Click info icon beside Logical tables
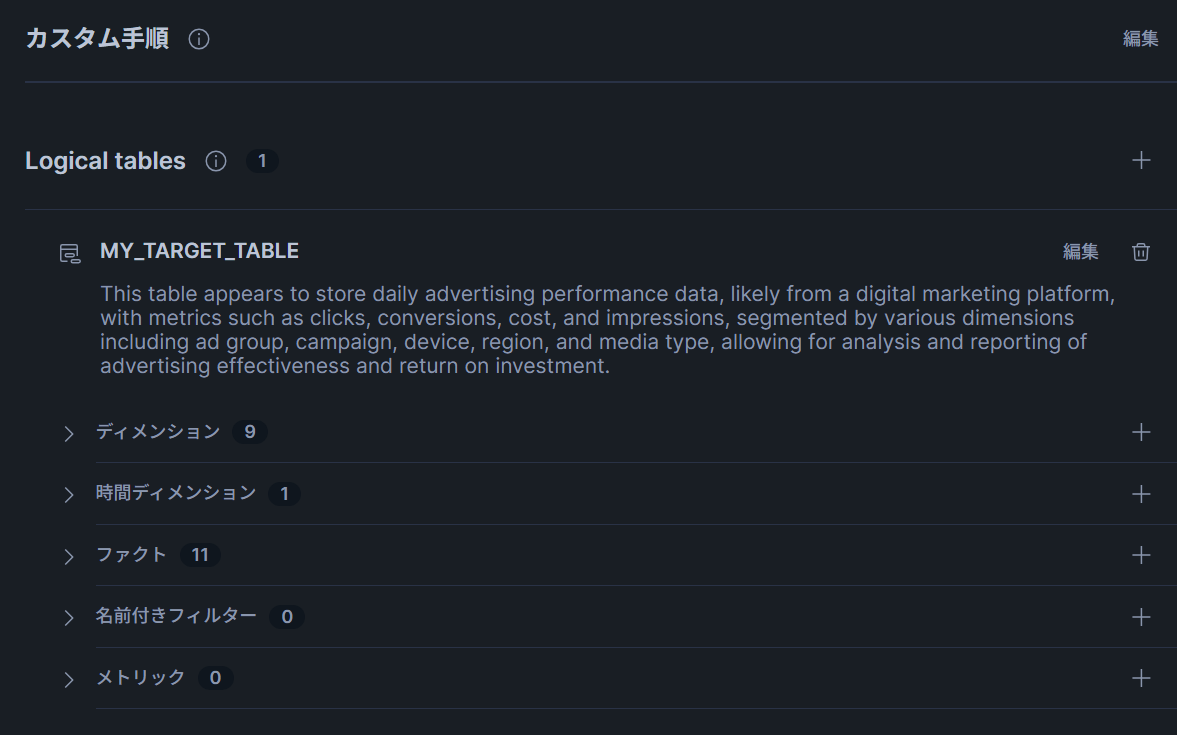Screen dimensions: 1177x735 point(216,161)
